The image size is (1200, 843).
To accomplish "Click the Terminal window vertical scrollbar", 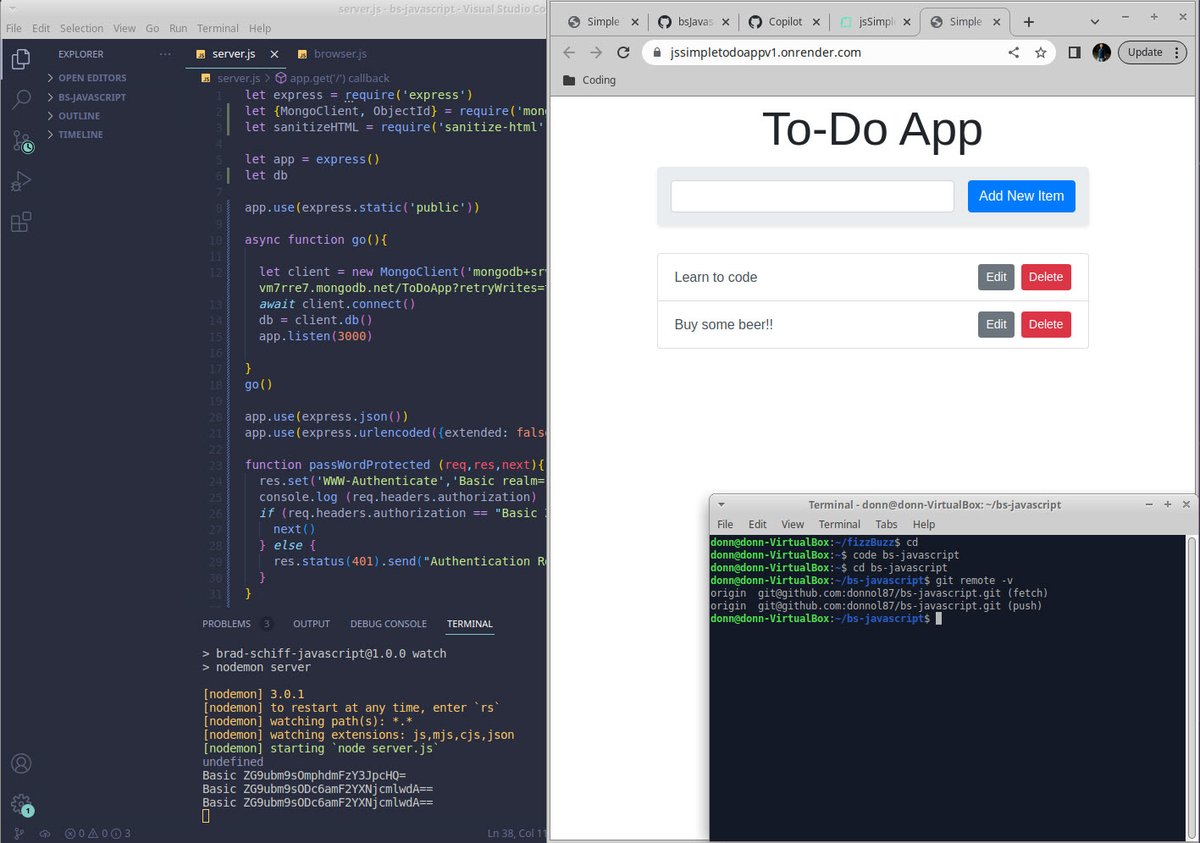I will (1191, 687).
